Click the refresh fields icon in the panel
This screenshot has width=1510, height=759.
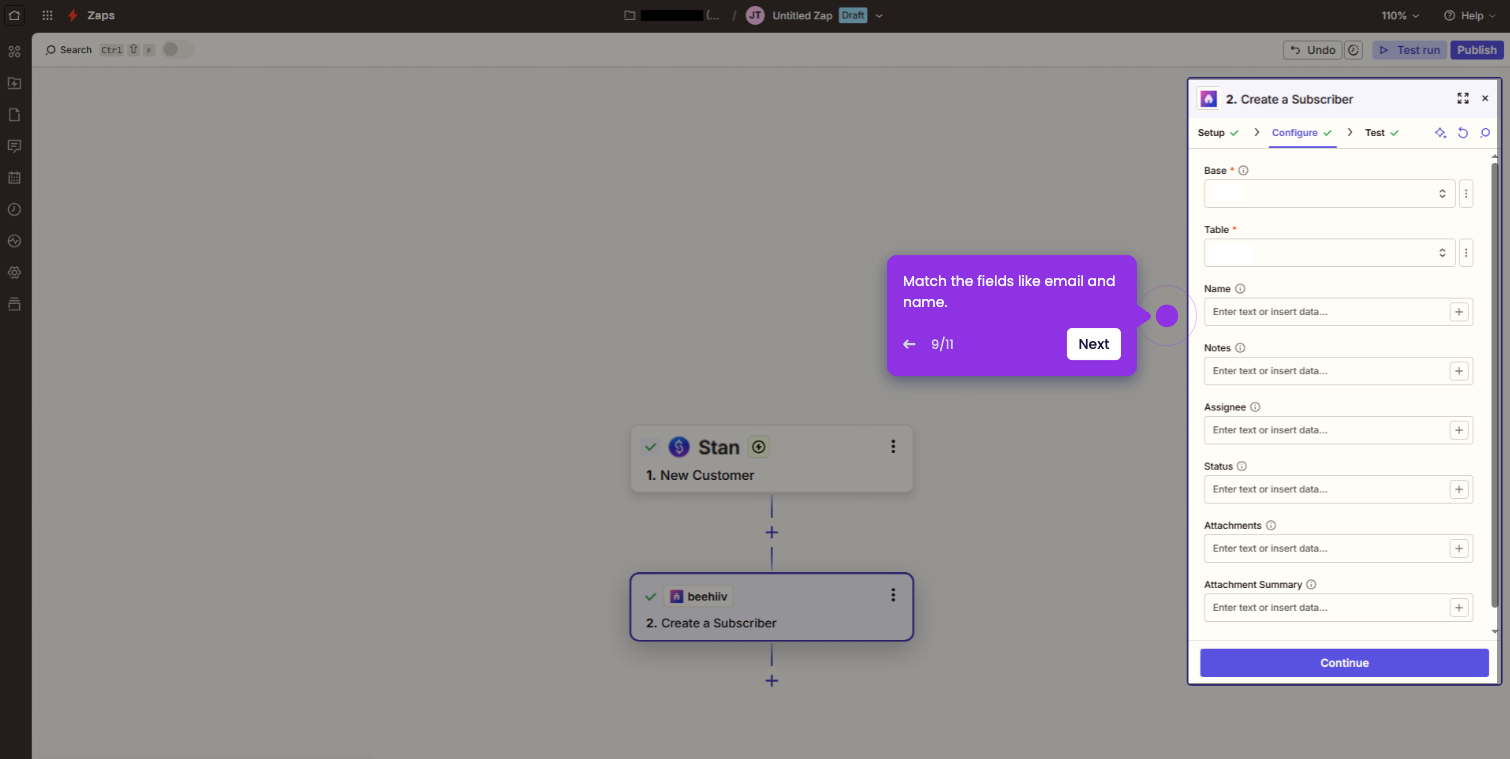pos(1463,132)
